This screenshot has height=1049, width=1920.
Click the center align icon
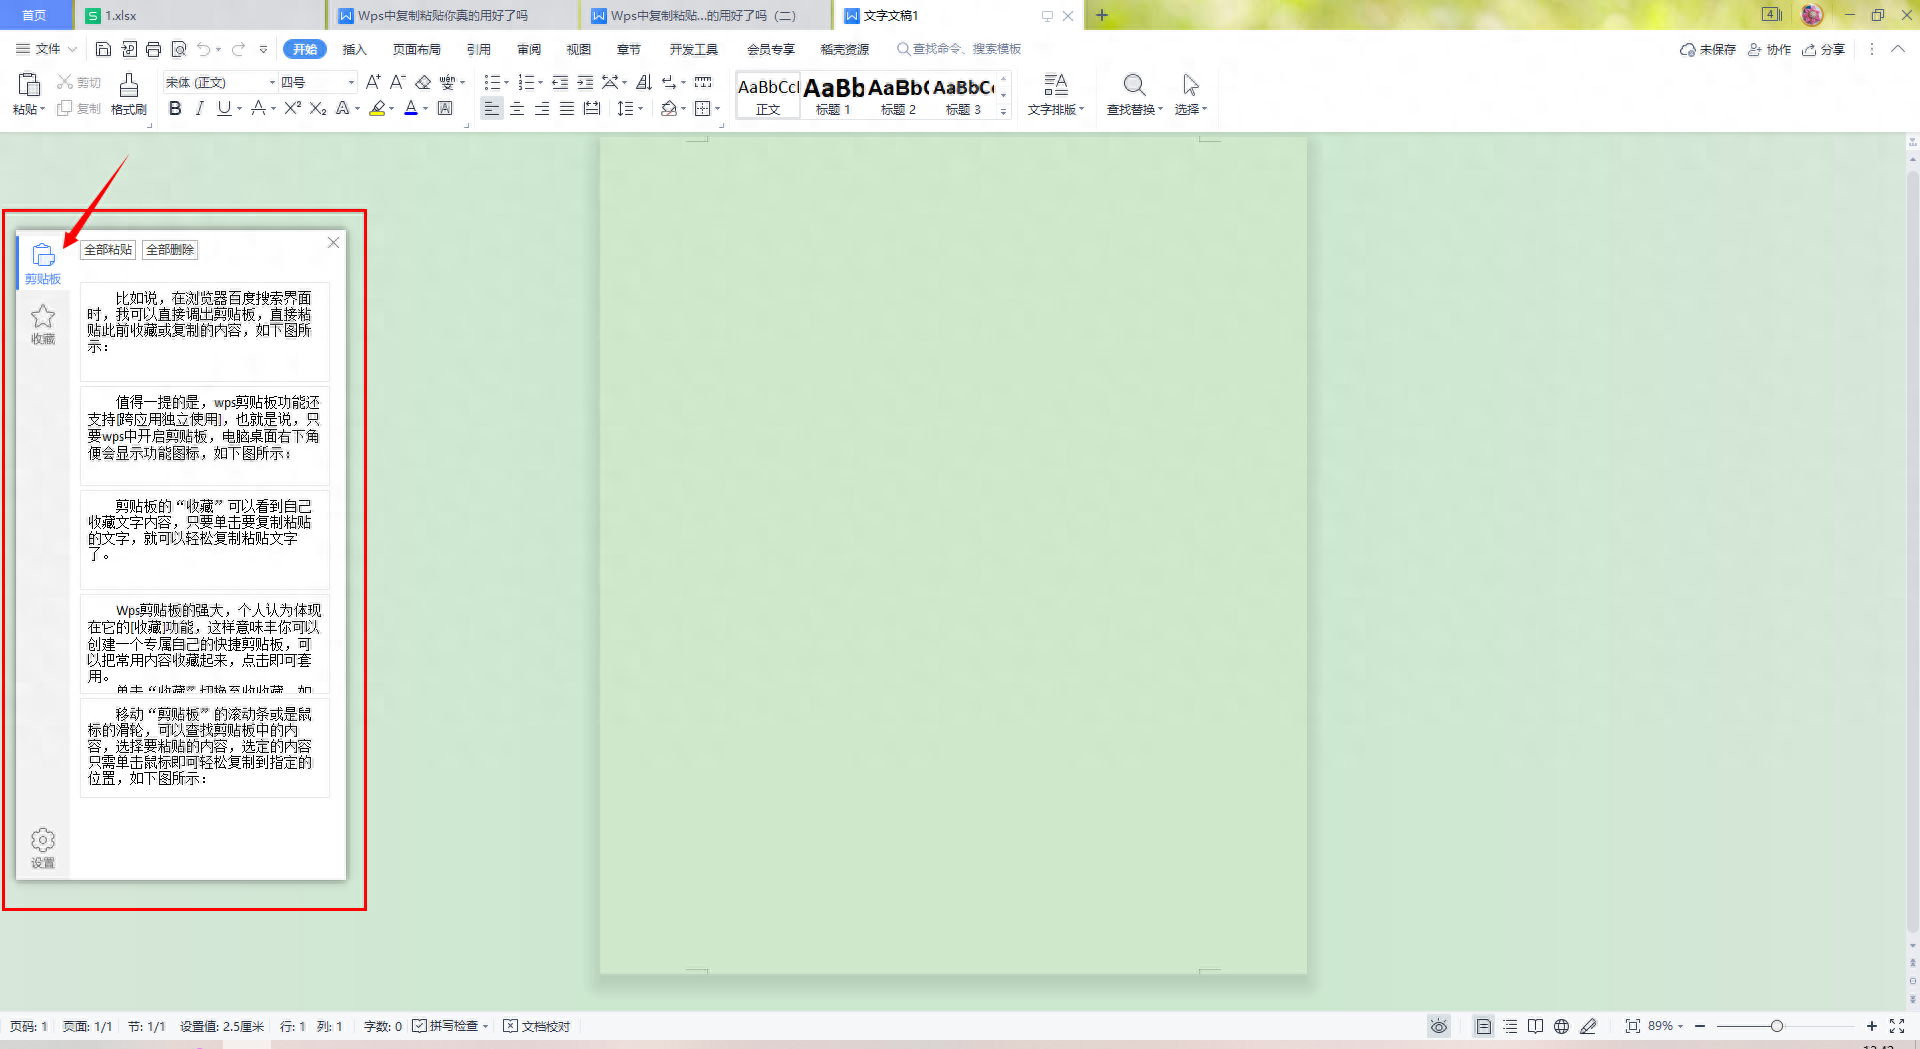click(x=517, y=108)
